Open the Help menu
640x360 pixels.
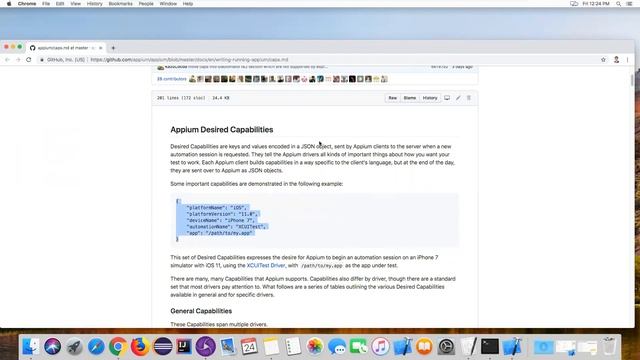tap(188, 4)
